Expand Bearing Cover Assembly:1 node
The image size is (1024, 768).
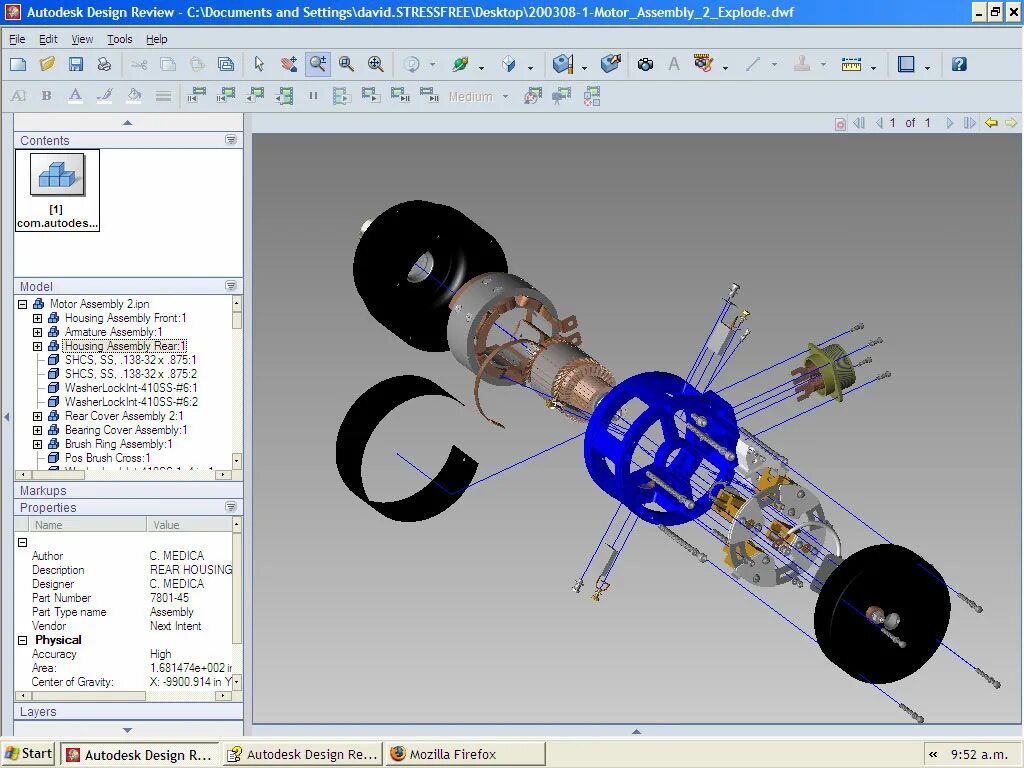(37, 430)
